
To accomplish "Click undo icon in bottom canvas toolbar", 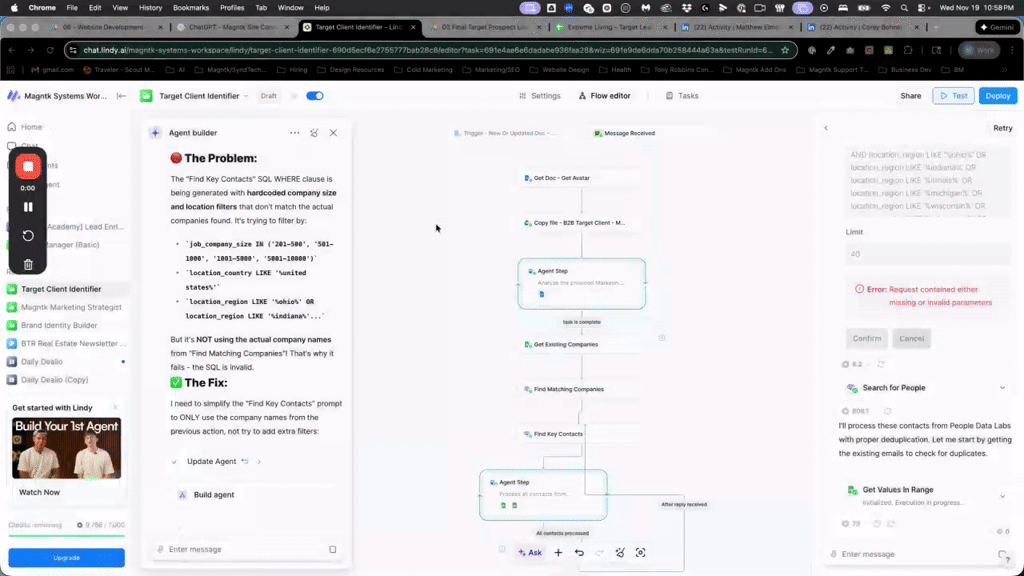I will (x=579, y=552).
